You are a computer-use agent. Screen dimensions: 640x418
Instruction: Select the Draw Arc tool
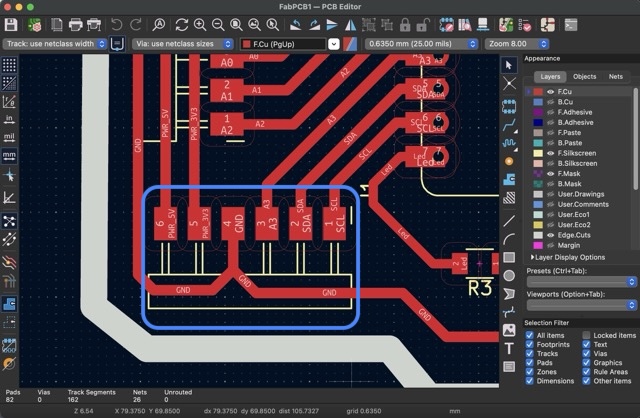click(509, 239)
